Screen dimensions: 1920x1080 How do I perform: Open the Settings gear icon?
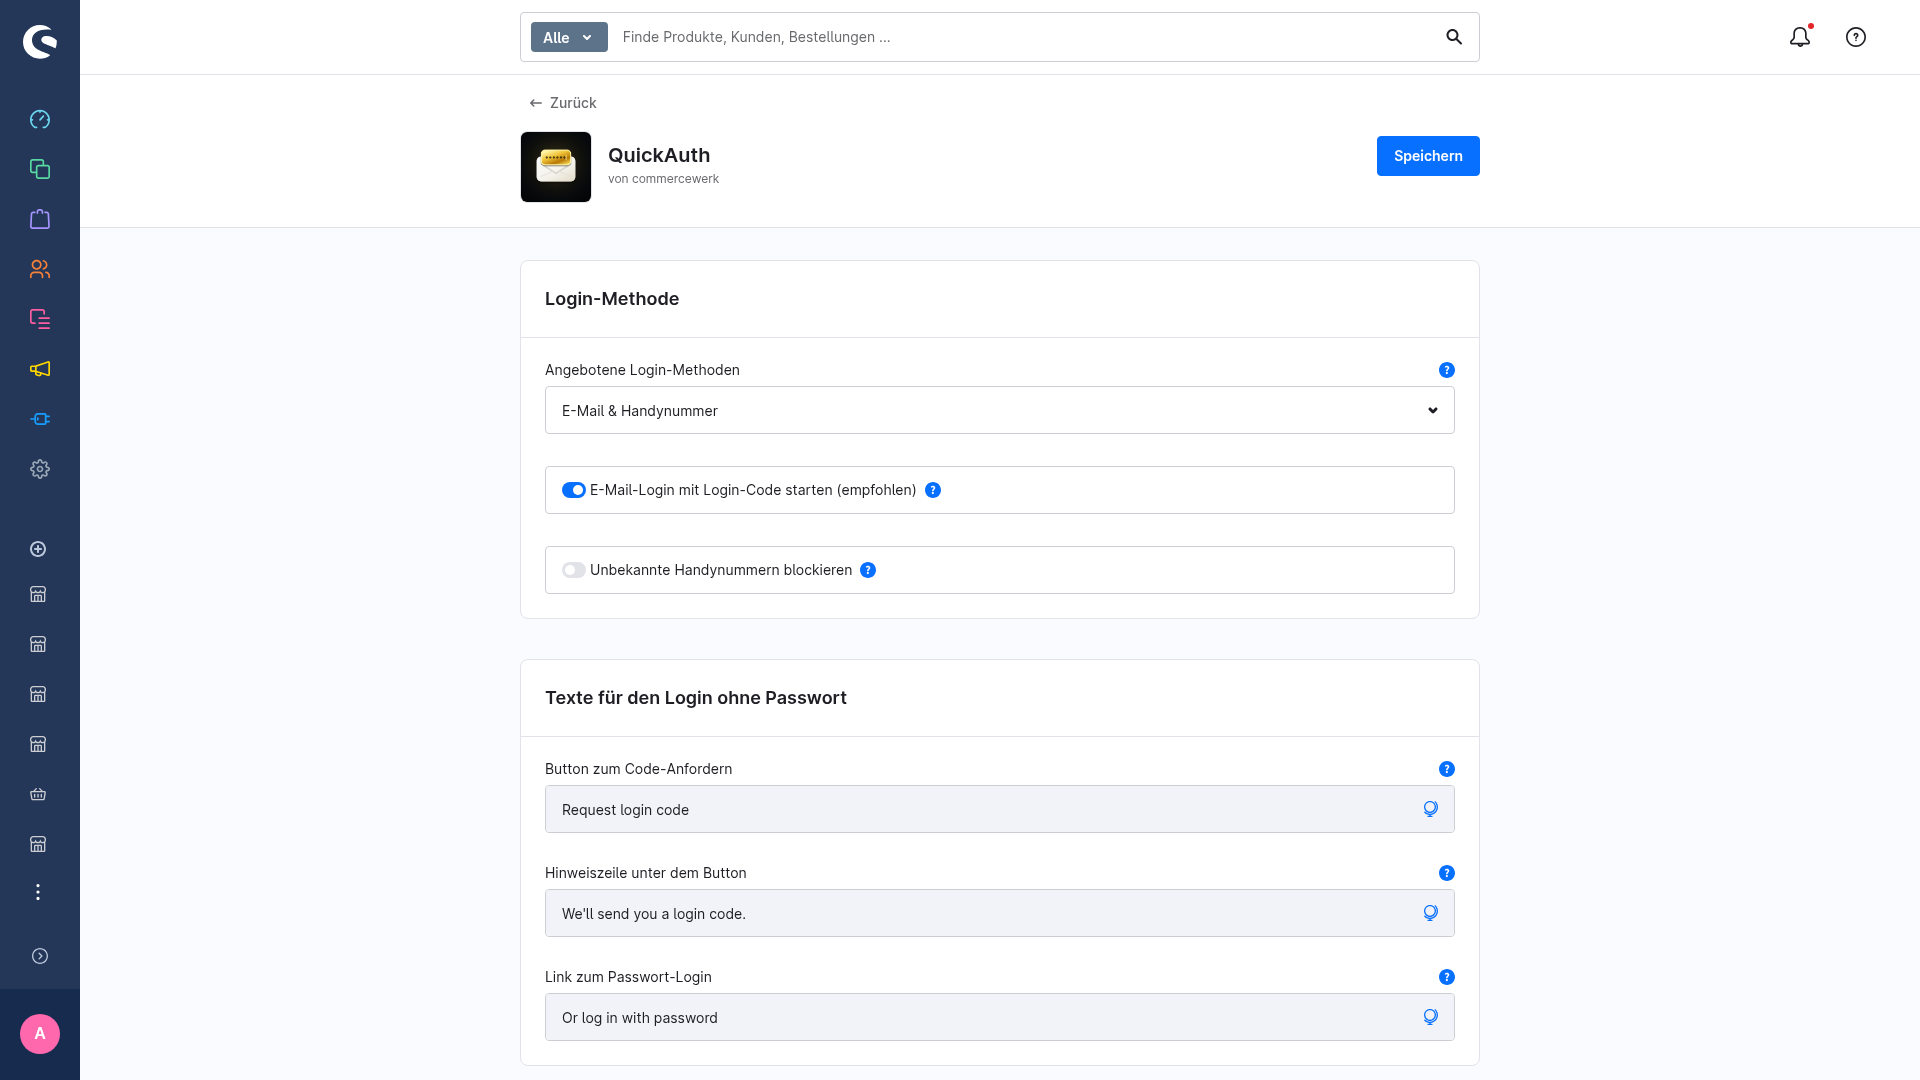click(x=40, y=469)
